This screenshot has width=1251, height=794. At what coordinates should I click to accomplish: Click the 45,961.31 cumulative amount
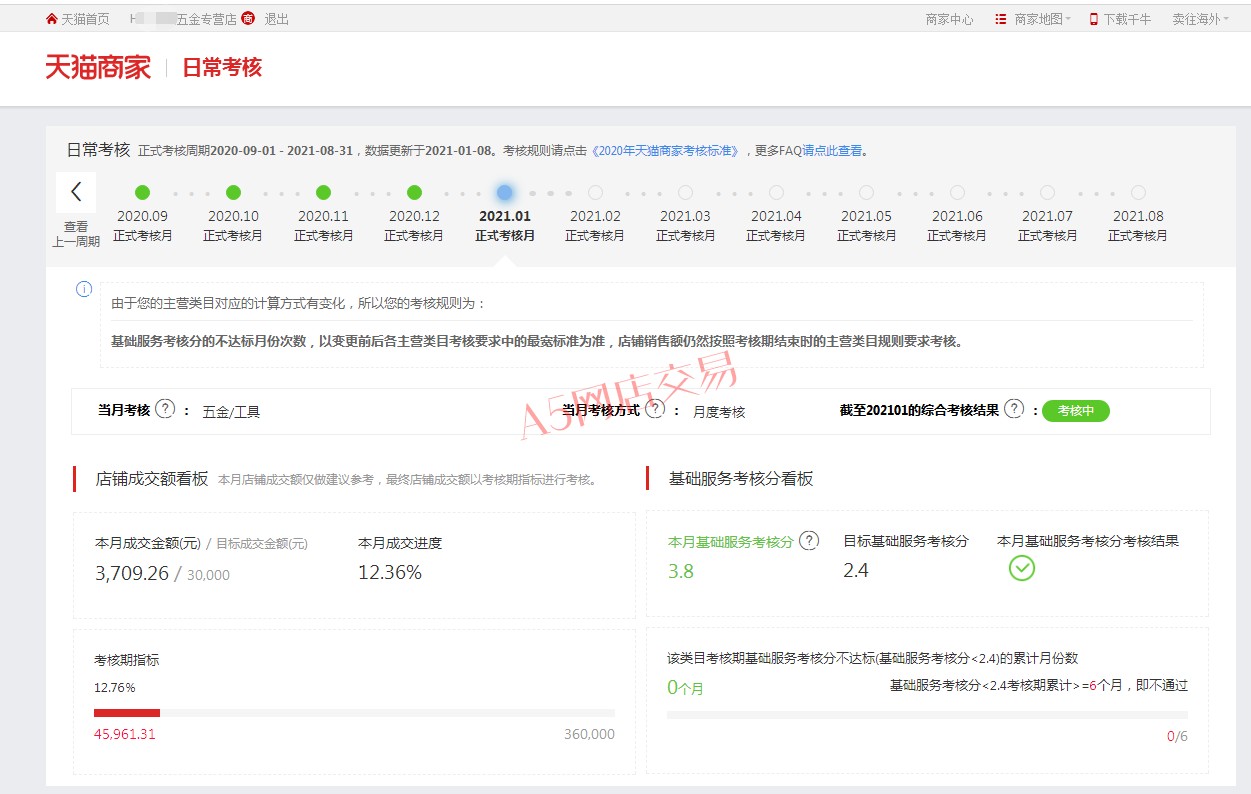pyautogui.click(x=125, y=734)
